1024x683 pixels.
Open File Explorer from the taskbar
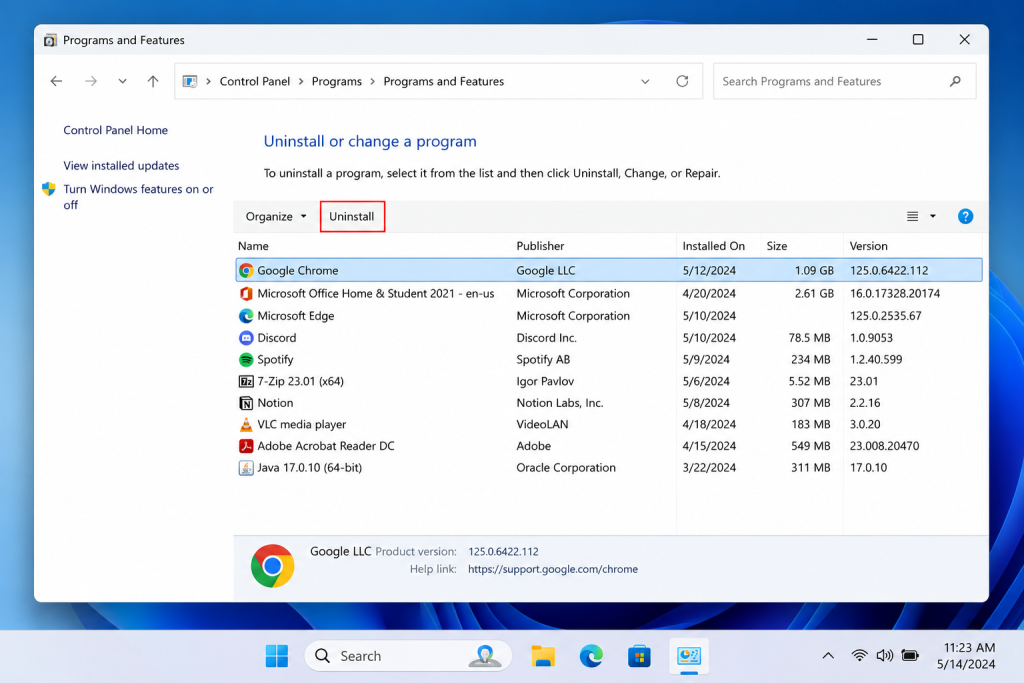pyautogui.click(x=543, y=656)
